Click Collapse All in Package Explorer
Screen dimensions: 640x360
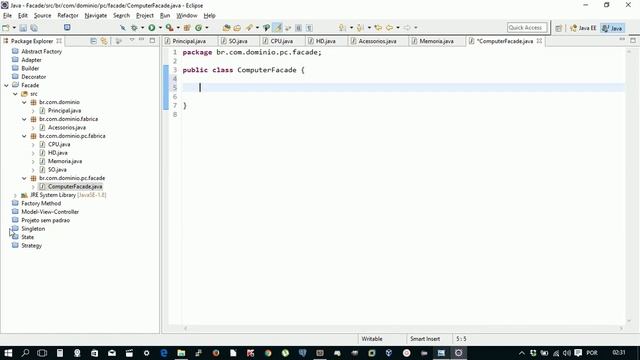click(93, 41)
